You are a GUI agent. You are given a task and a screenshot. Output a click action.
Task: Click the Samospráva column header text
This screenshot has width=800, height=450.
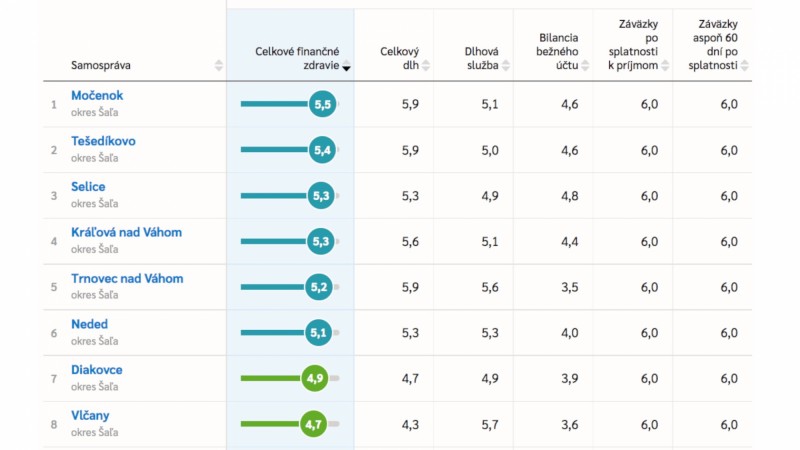[x=101, y=65]
